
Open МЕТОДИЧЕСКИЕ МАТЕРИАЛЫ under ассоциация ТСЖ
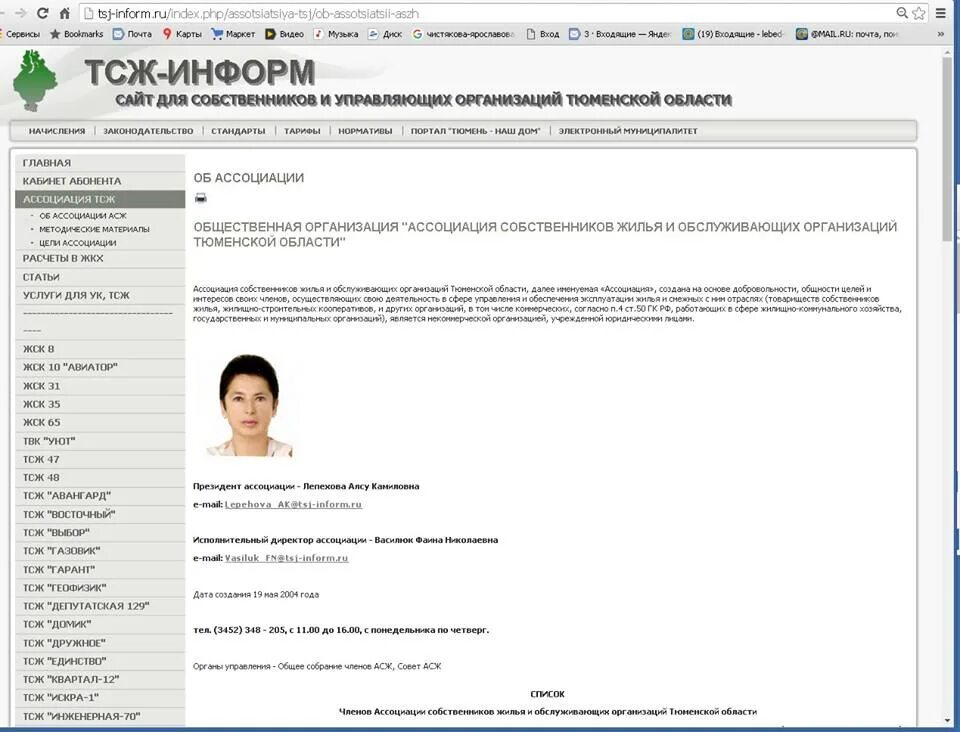[93, 229]
